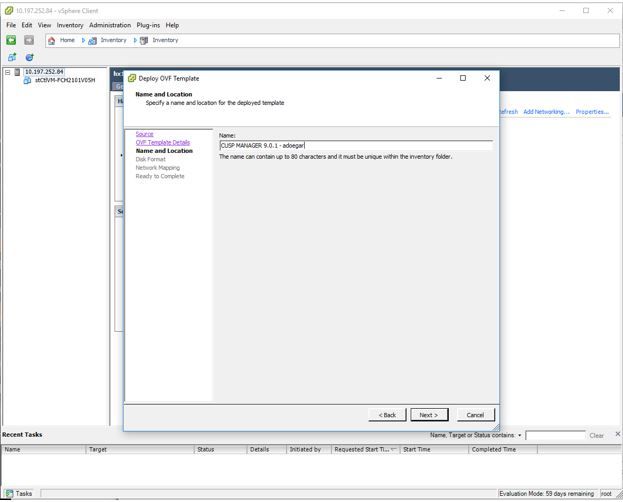Open the File menu

tap(11, 25)
